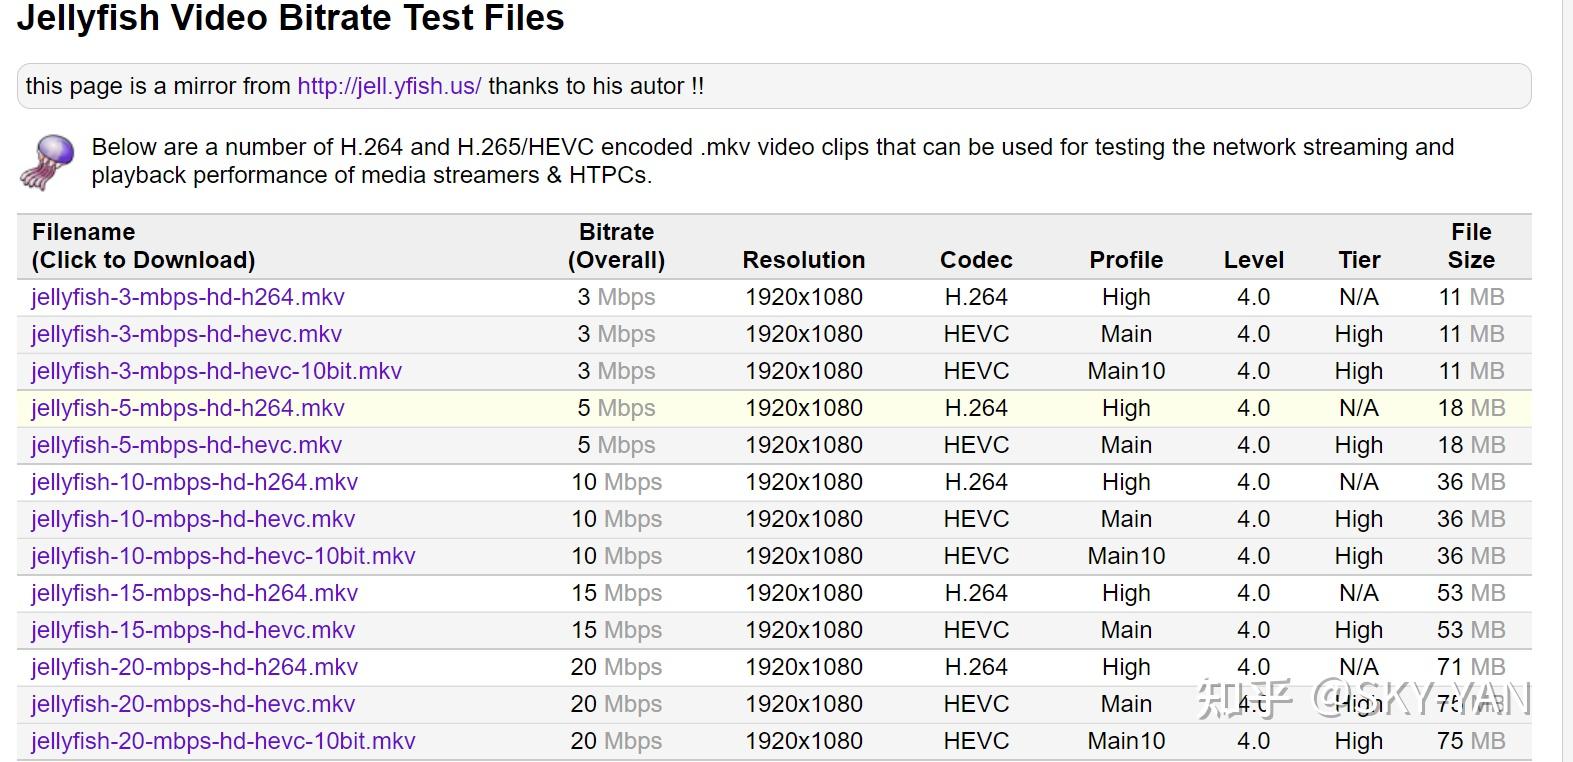Download jellyfish-10-mbps-hd-hevc-10bit.mkv
This screenshot has width=1573, height=762.
tap(223, 557)
